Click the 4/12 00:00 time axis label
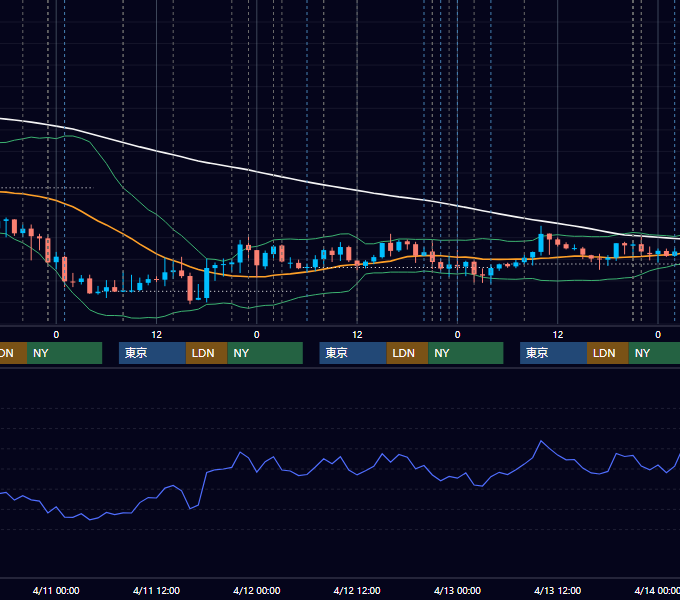Image resolution: width=680 pixels, height=600 pixels. click(x=257, y=590)
